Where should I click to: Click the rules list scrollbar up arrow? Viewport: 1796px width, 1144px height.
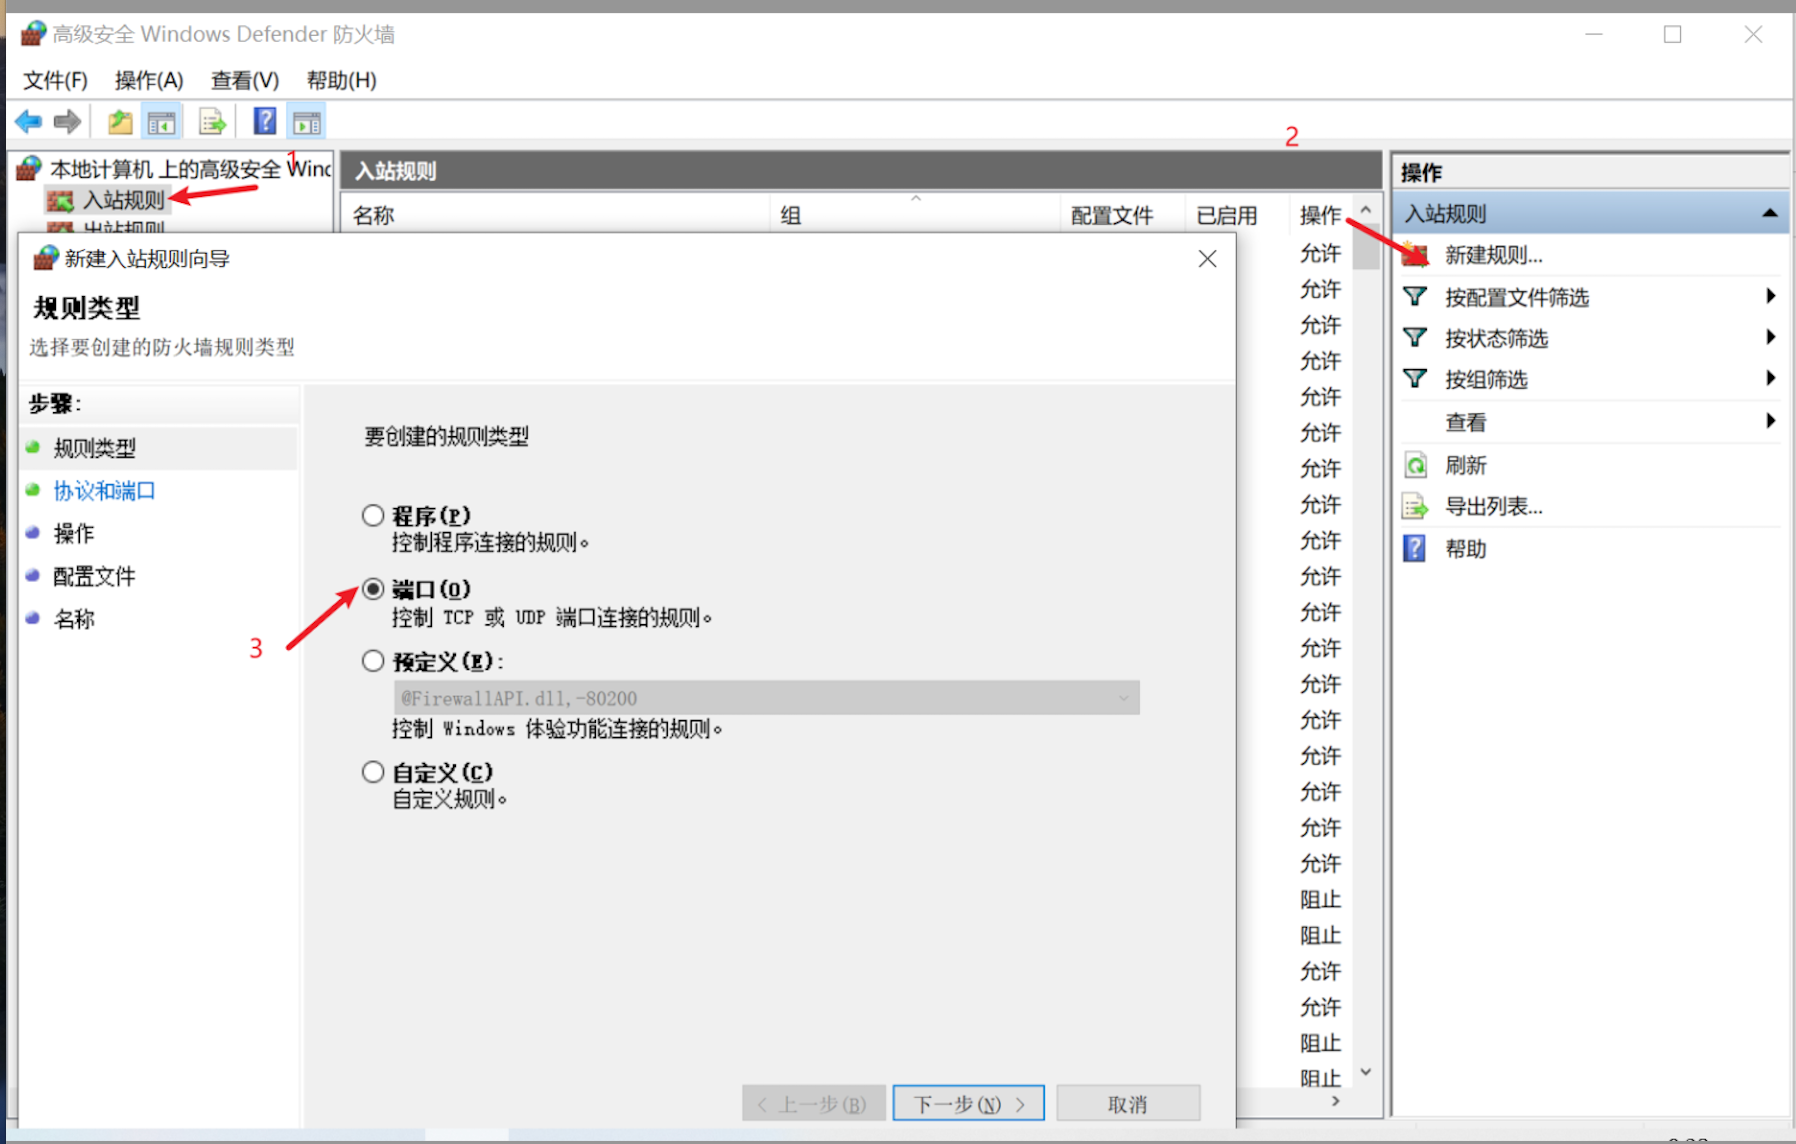coord(1366,210)
